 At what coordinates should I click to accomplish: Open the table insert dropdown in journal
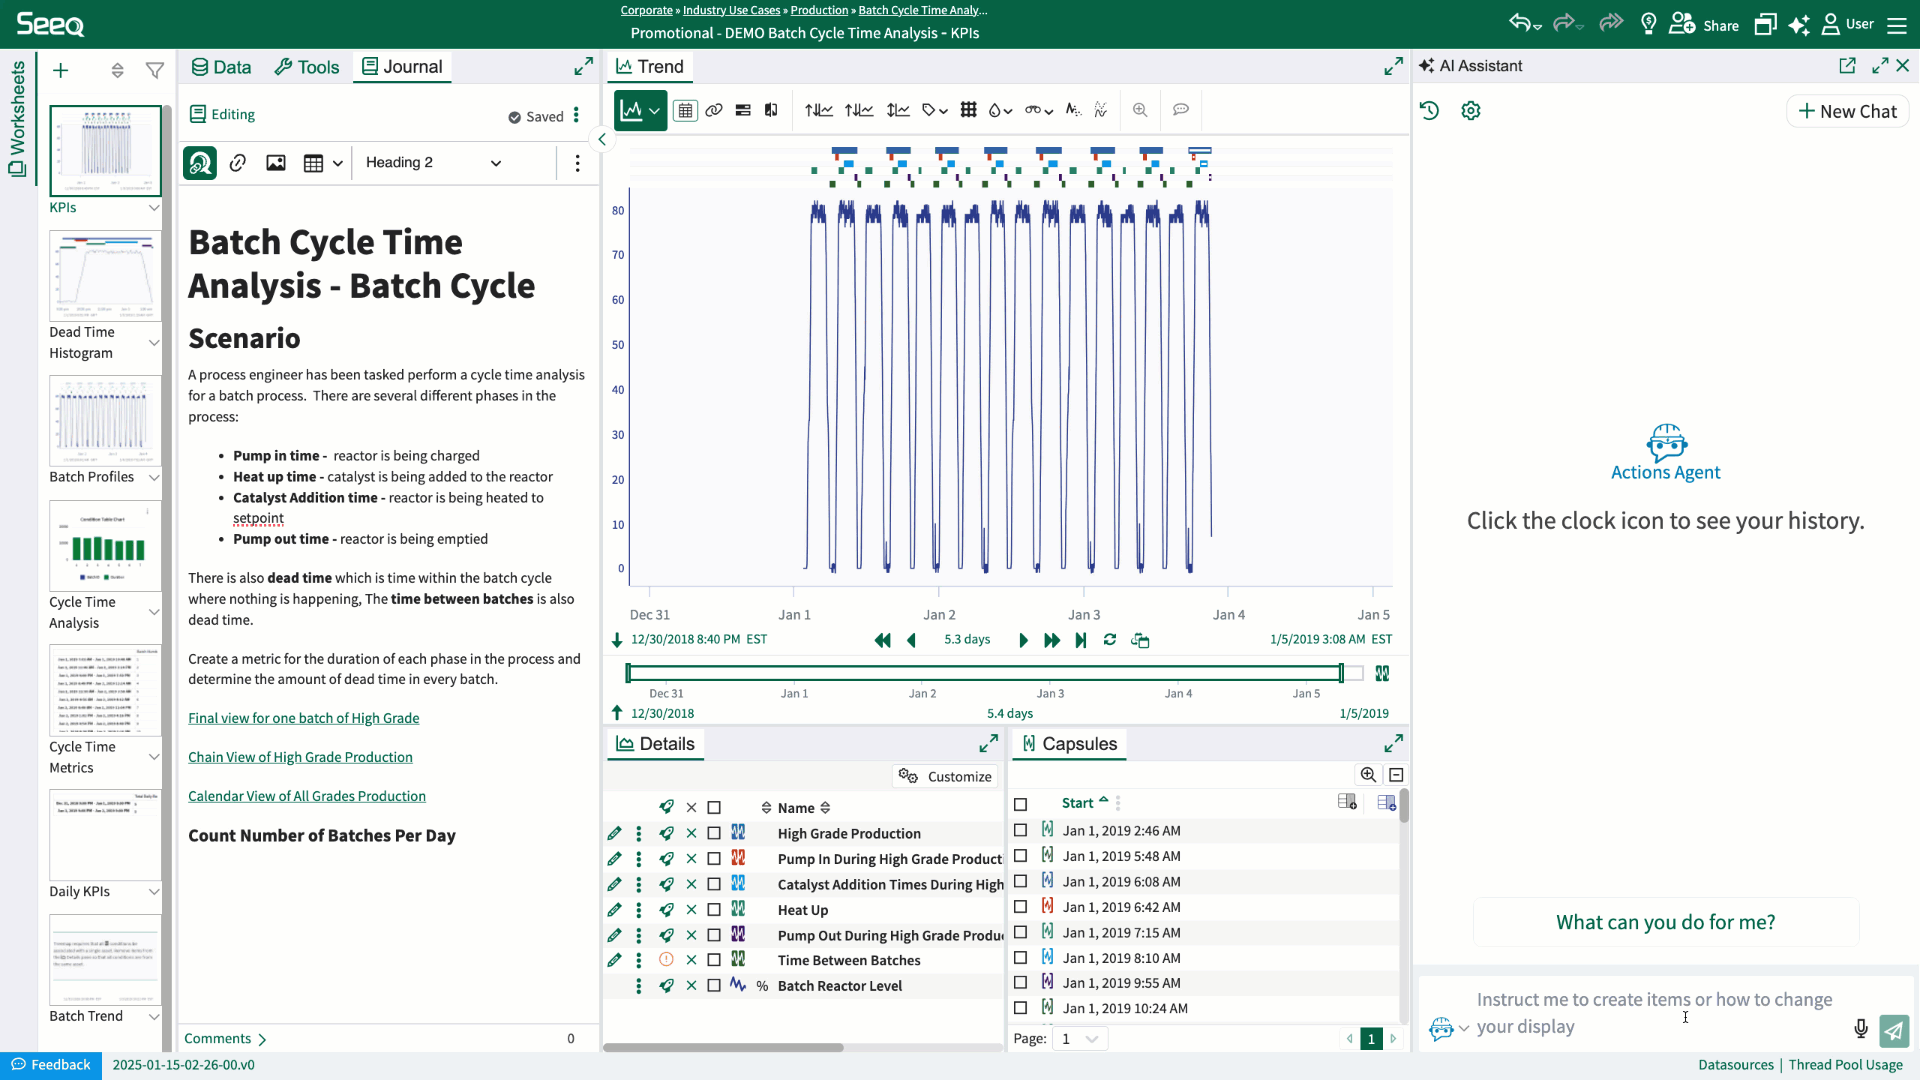pos(338,163)
